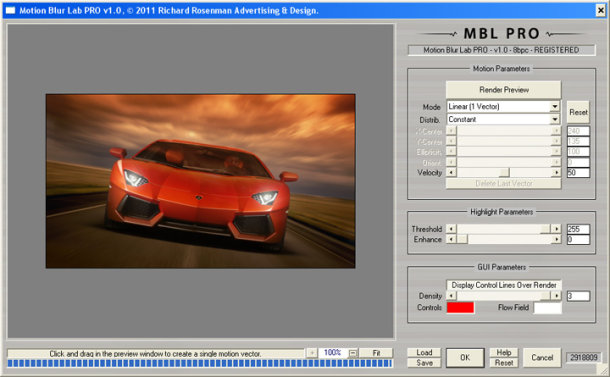Click the Enhance slider thumb
The image size is (610, 377).
coord(462,239)
